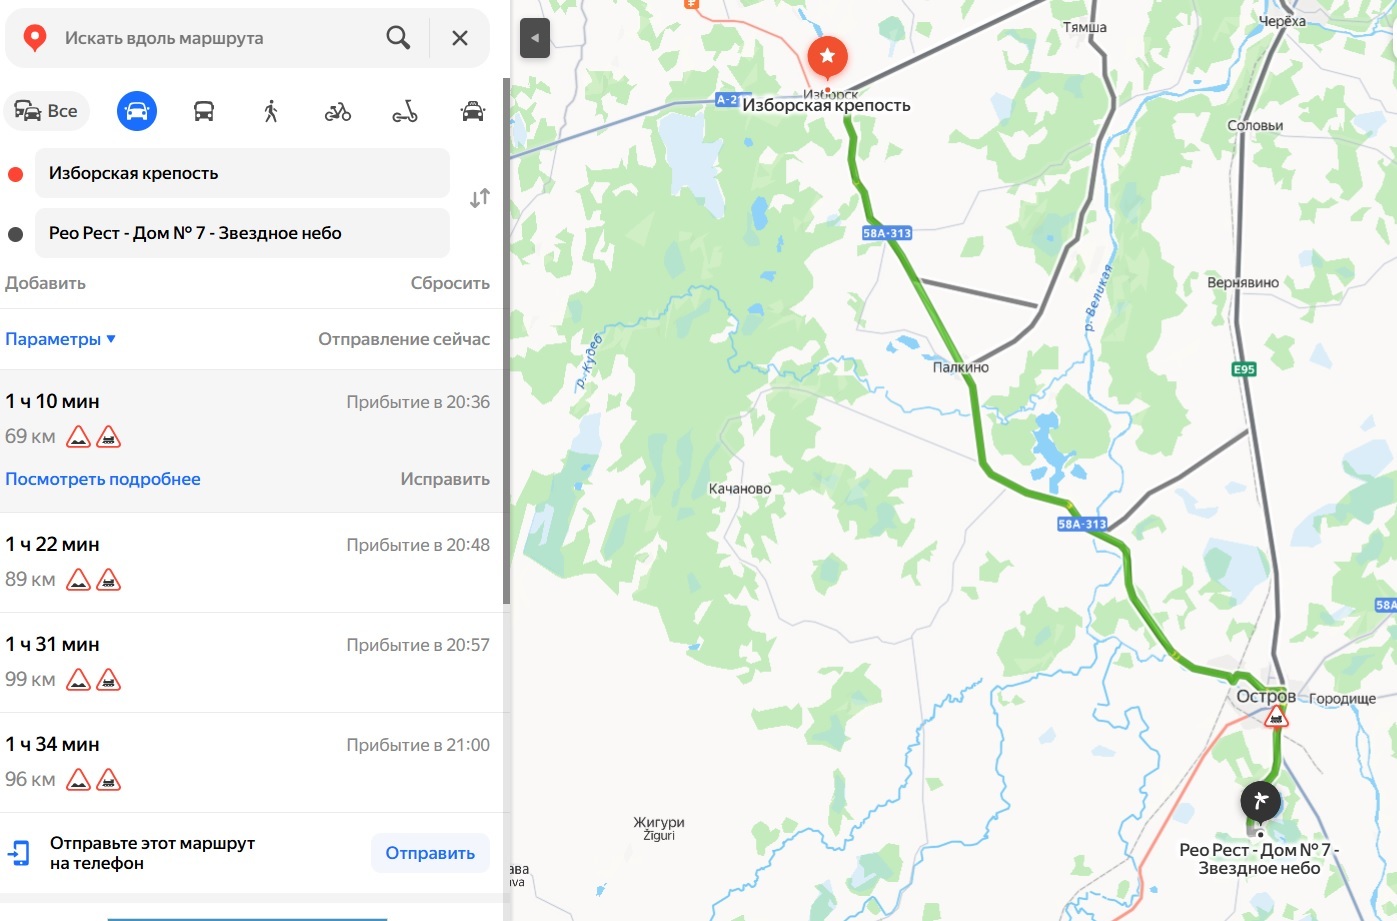Select the taxi route mode
Viewport: 1397px width, 921px height.
pyautogui.click(x=473, y=111)
